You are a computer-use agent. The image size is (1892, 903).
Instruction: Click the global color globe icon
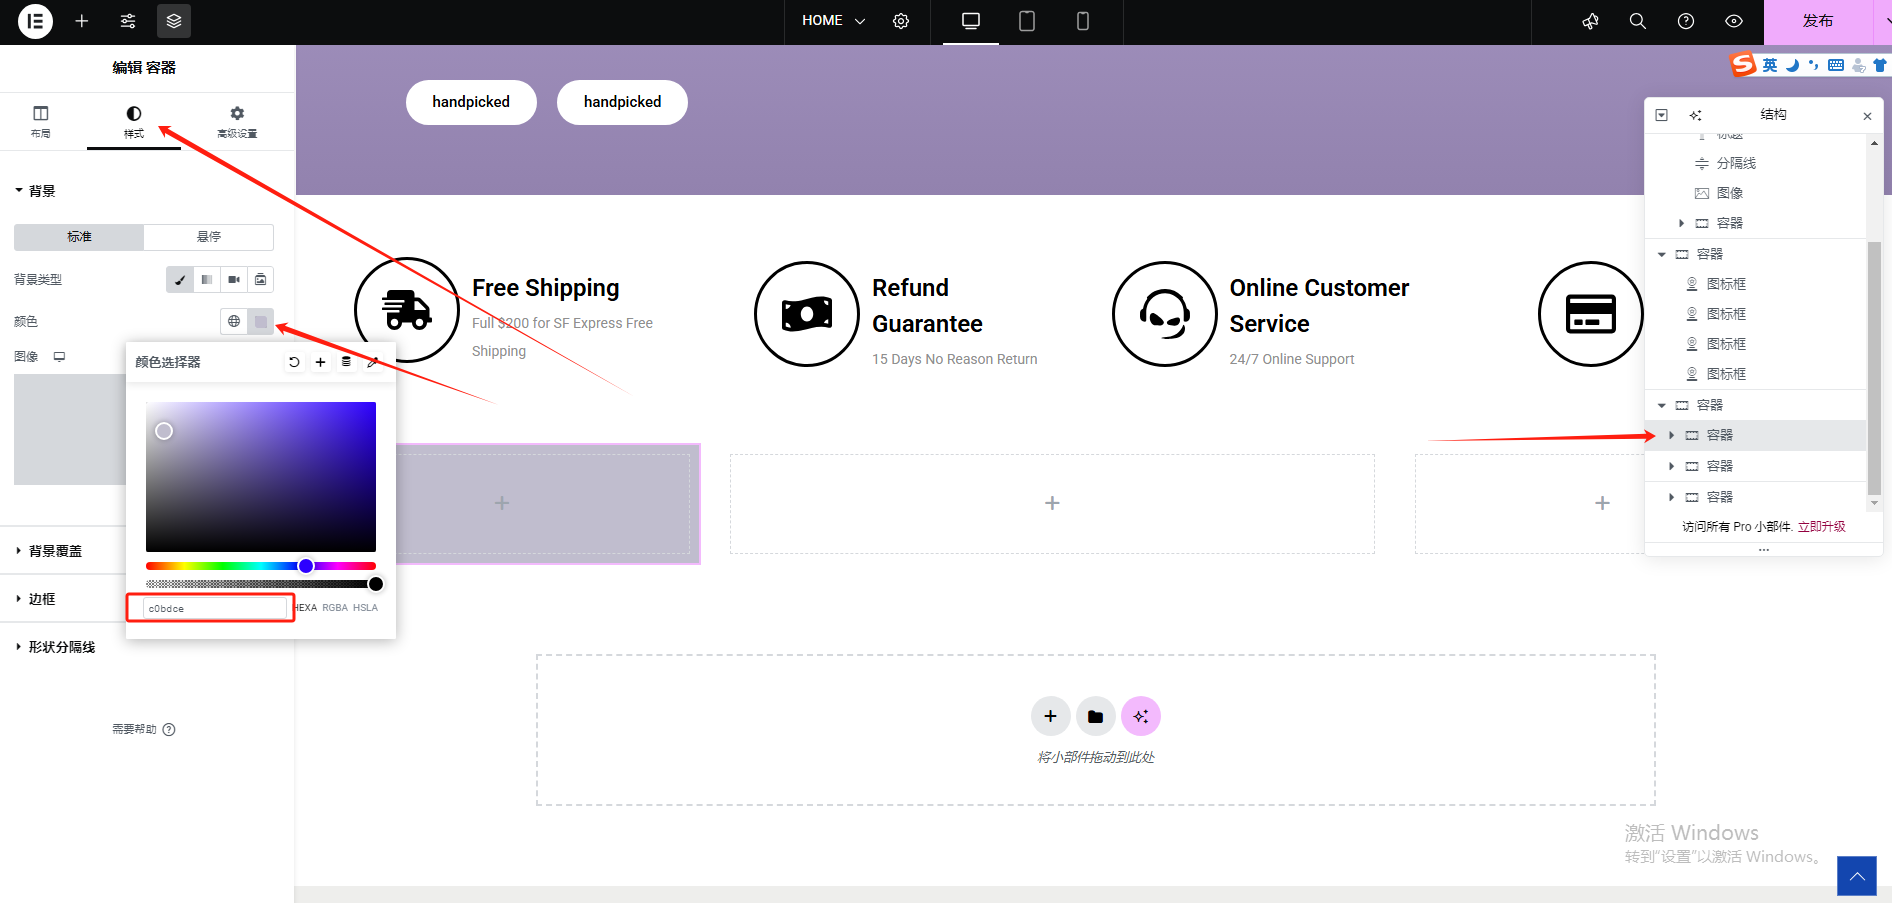(x=234, y=321)
